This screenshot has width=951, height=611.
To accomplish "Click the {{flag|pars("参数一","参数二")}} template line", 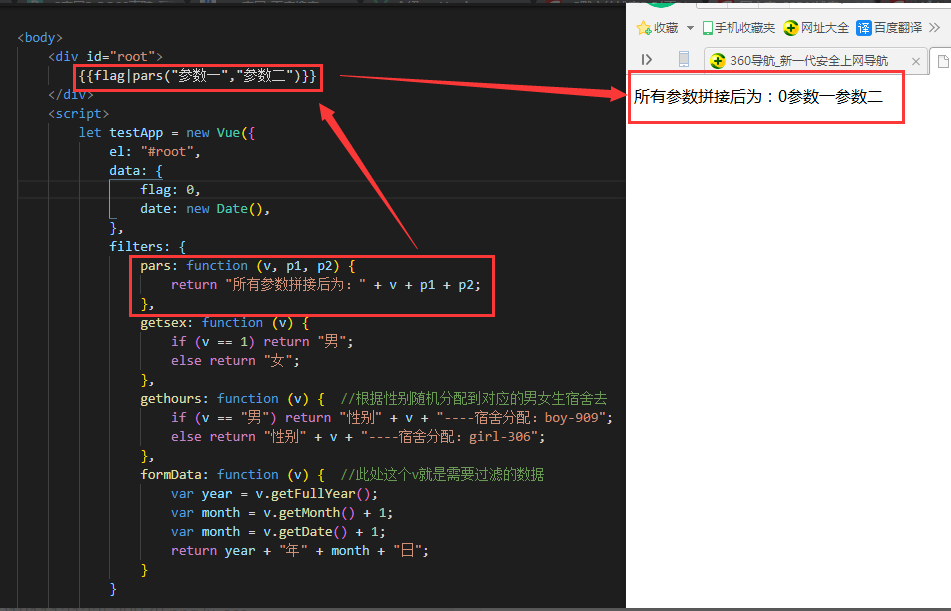I will click(x=198, y=75).
